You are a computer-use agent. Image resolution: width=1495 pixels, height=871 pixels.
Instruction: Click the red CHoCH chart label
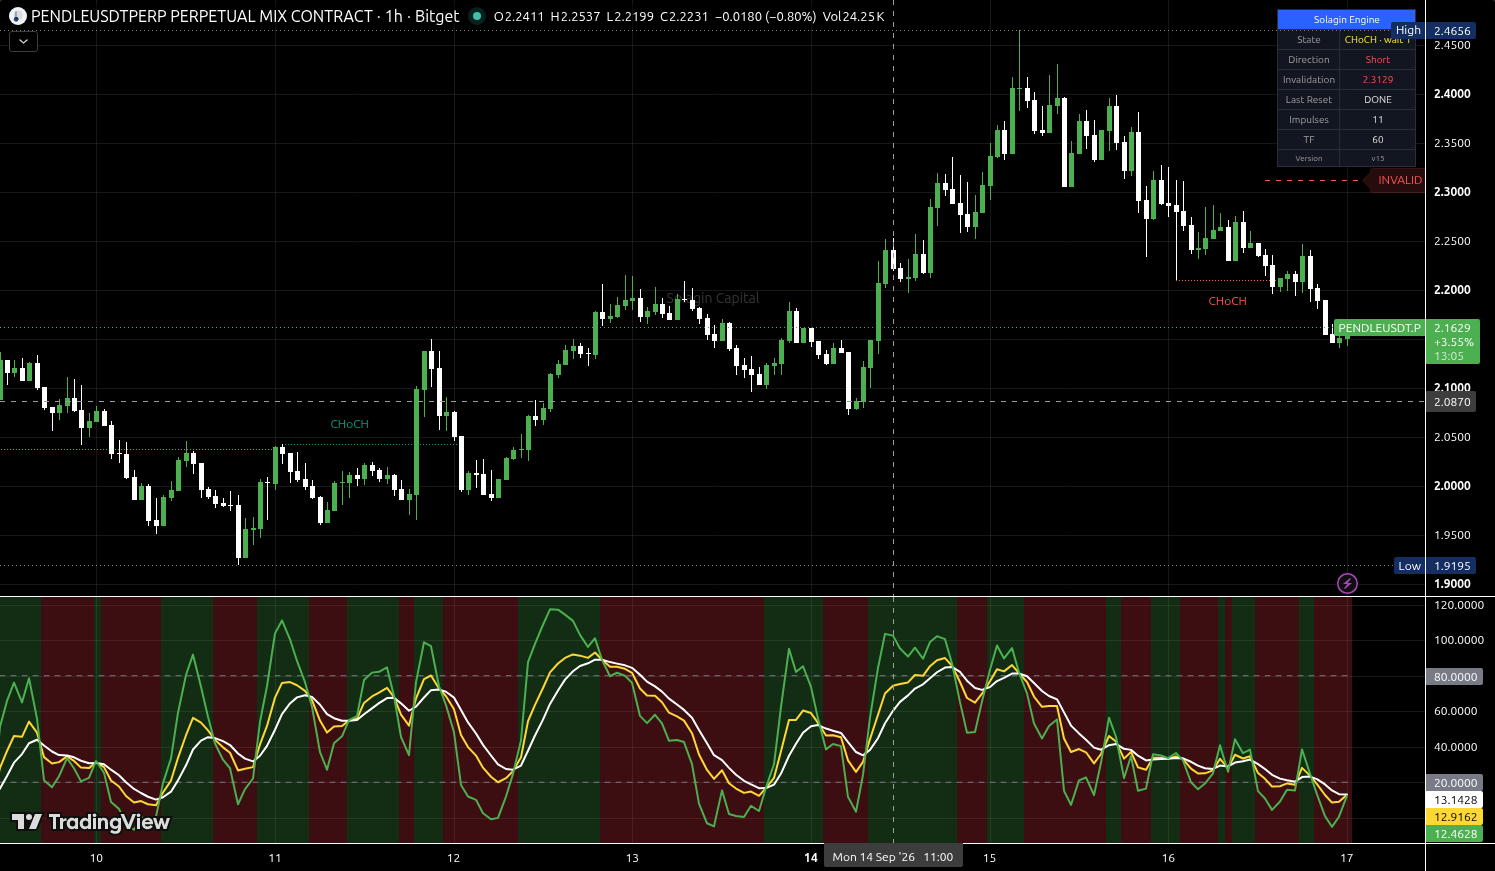tap(1227, 301)
